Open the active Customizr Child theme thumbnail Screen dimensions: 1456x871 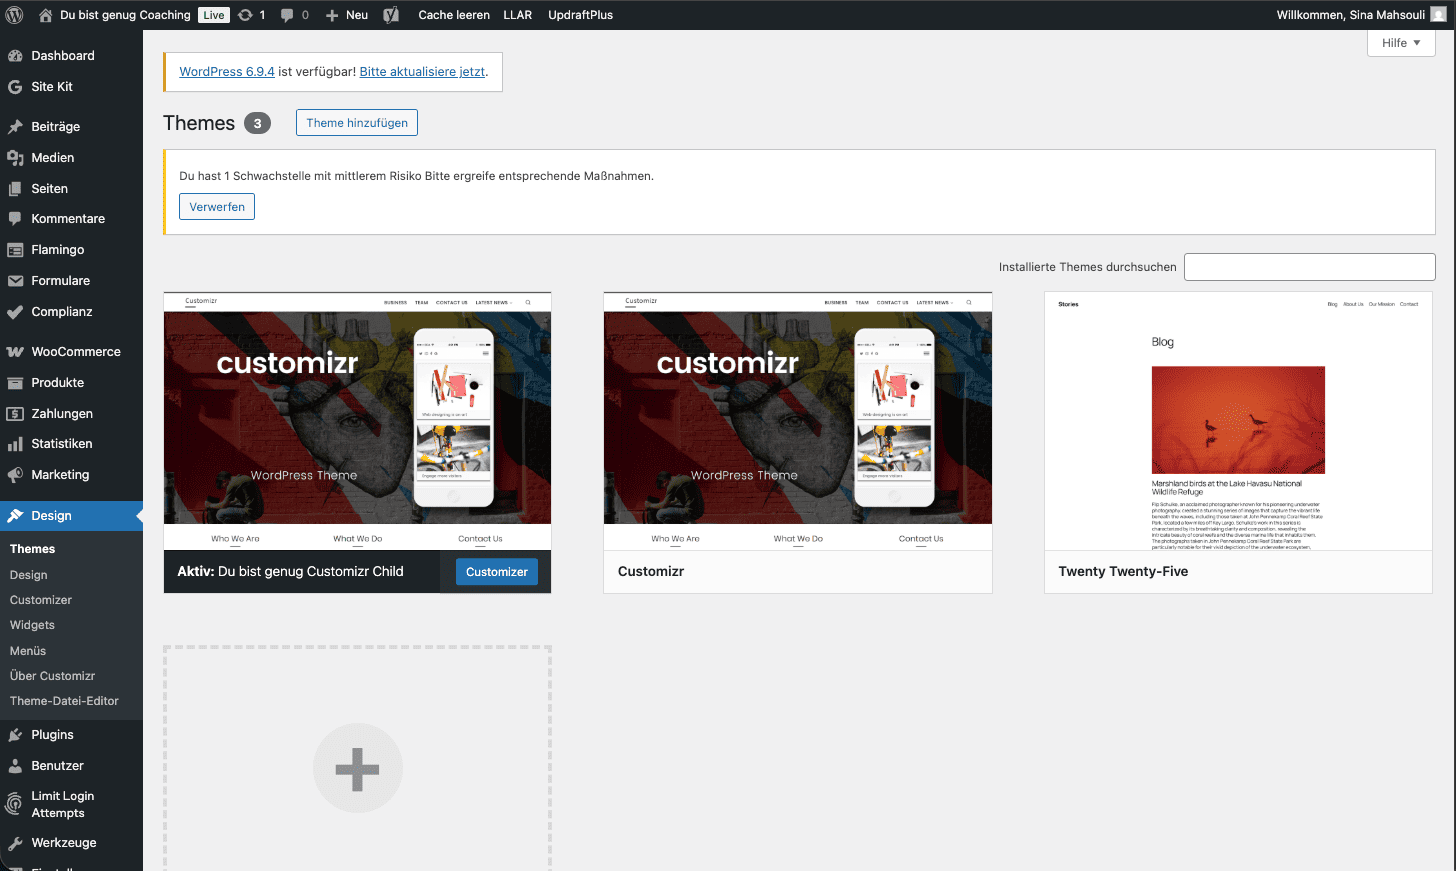[357, 421]
